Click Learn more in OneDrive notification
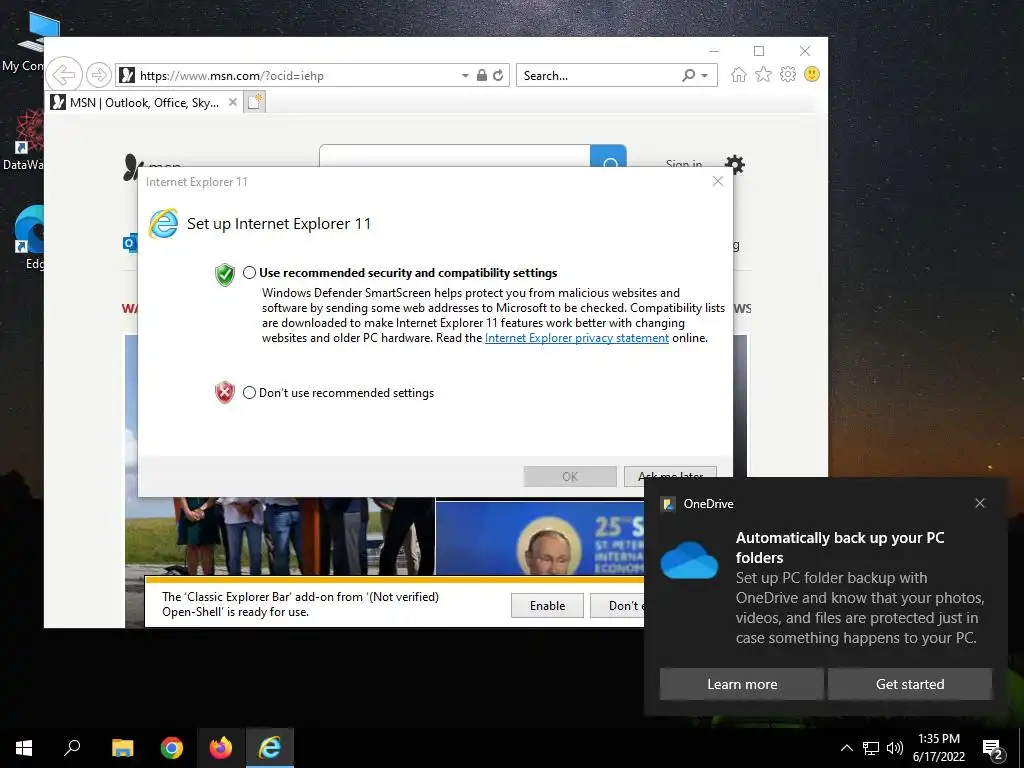 tap(742, 684)
